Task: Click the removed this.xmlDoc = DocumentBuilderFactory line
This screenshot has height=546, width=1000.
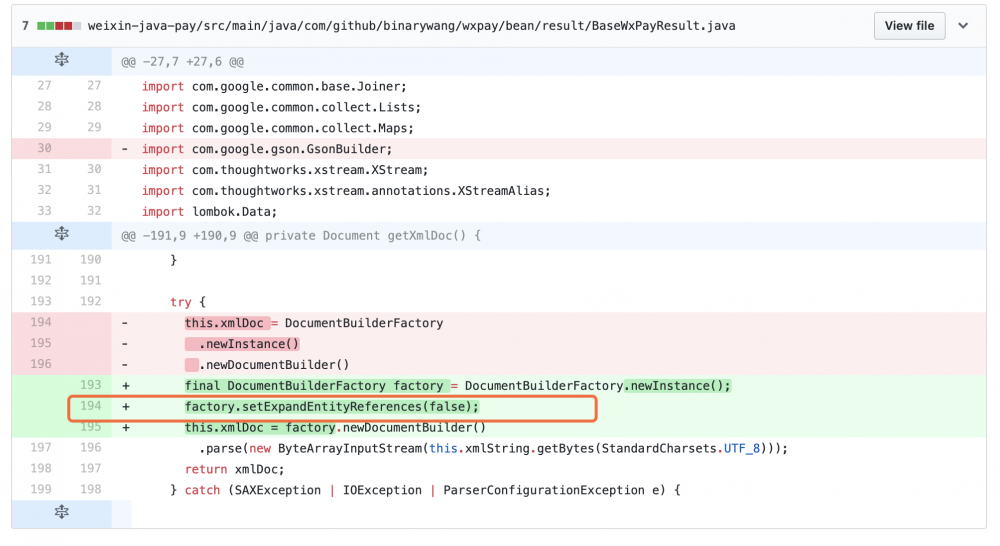Action: (314, 323)
